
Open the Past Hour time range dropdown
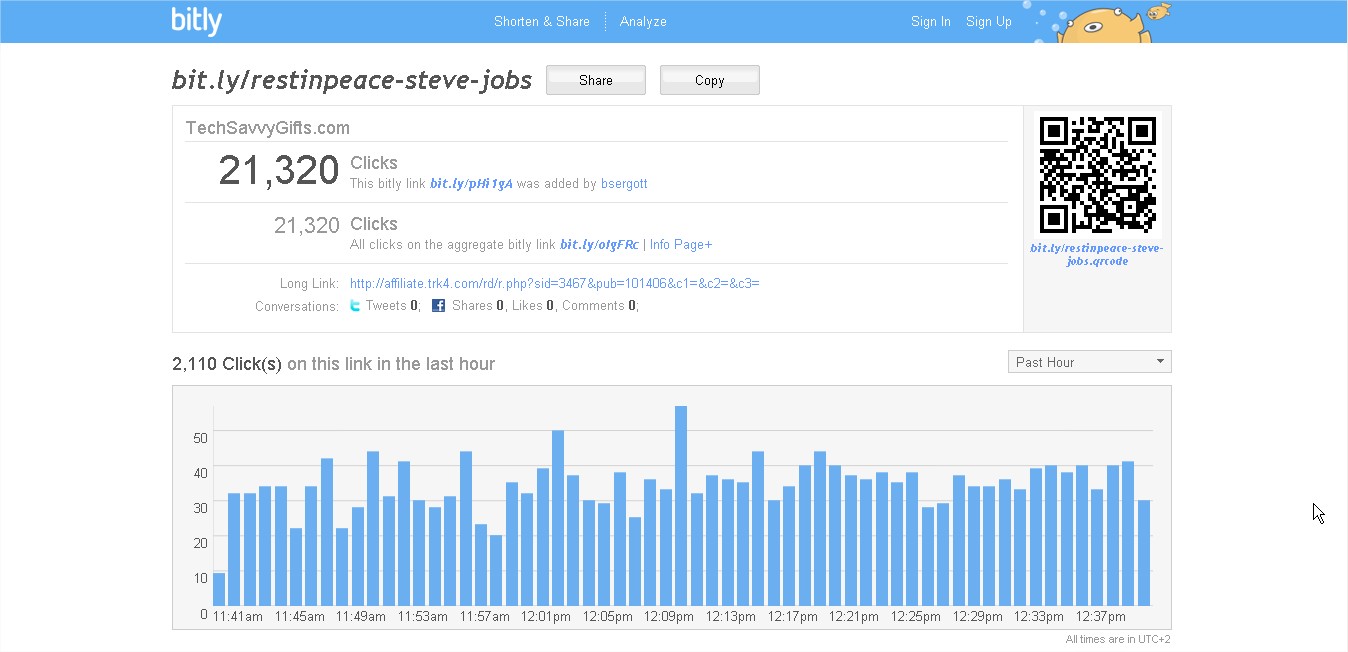point(1089,362)
